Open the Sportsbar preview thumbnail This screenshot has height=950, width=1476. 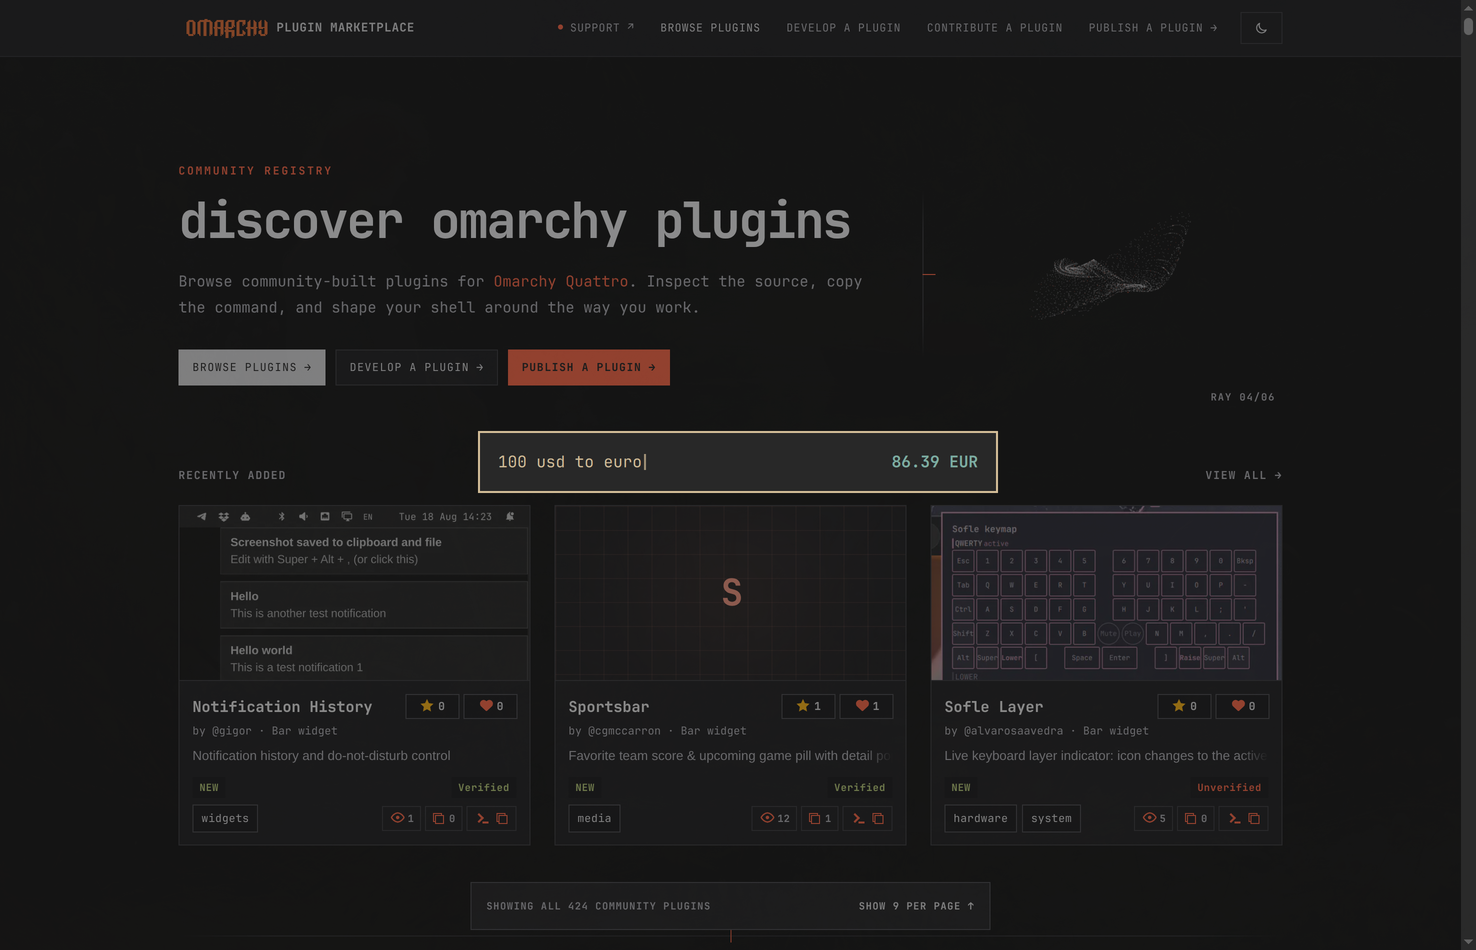730,593
